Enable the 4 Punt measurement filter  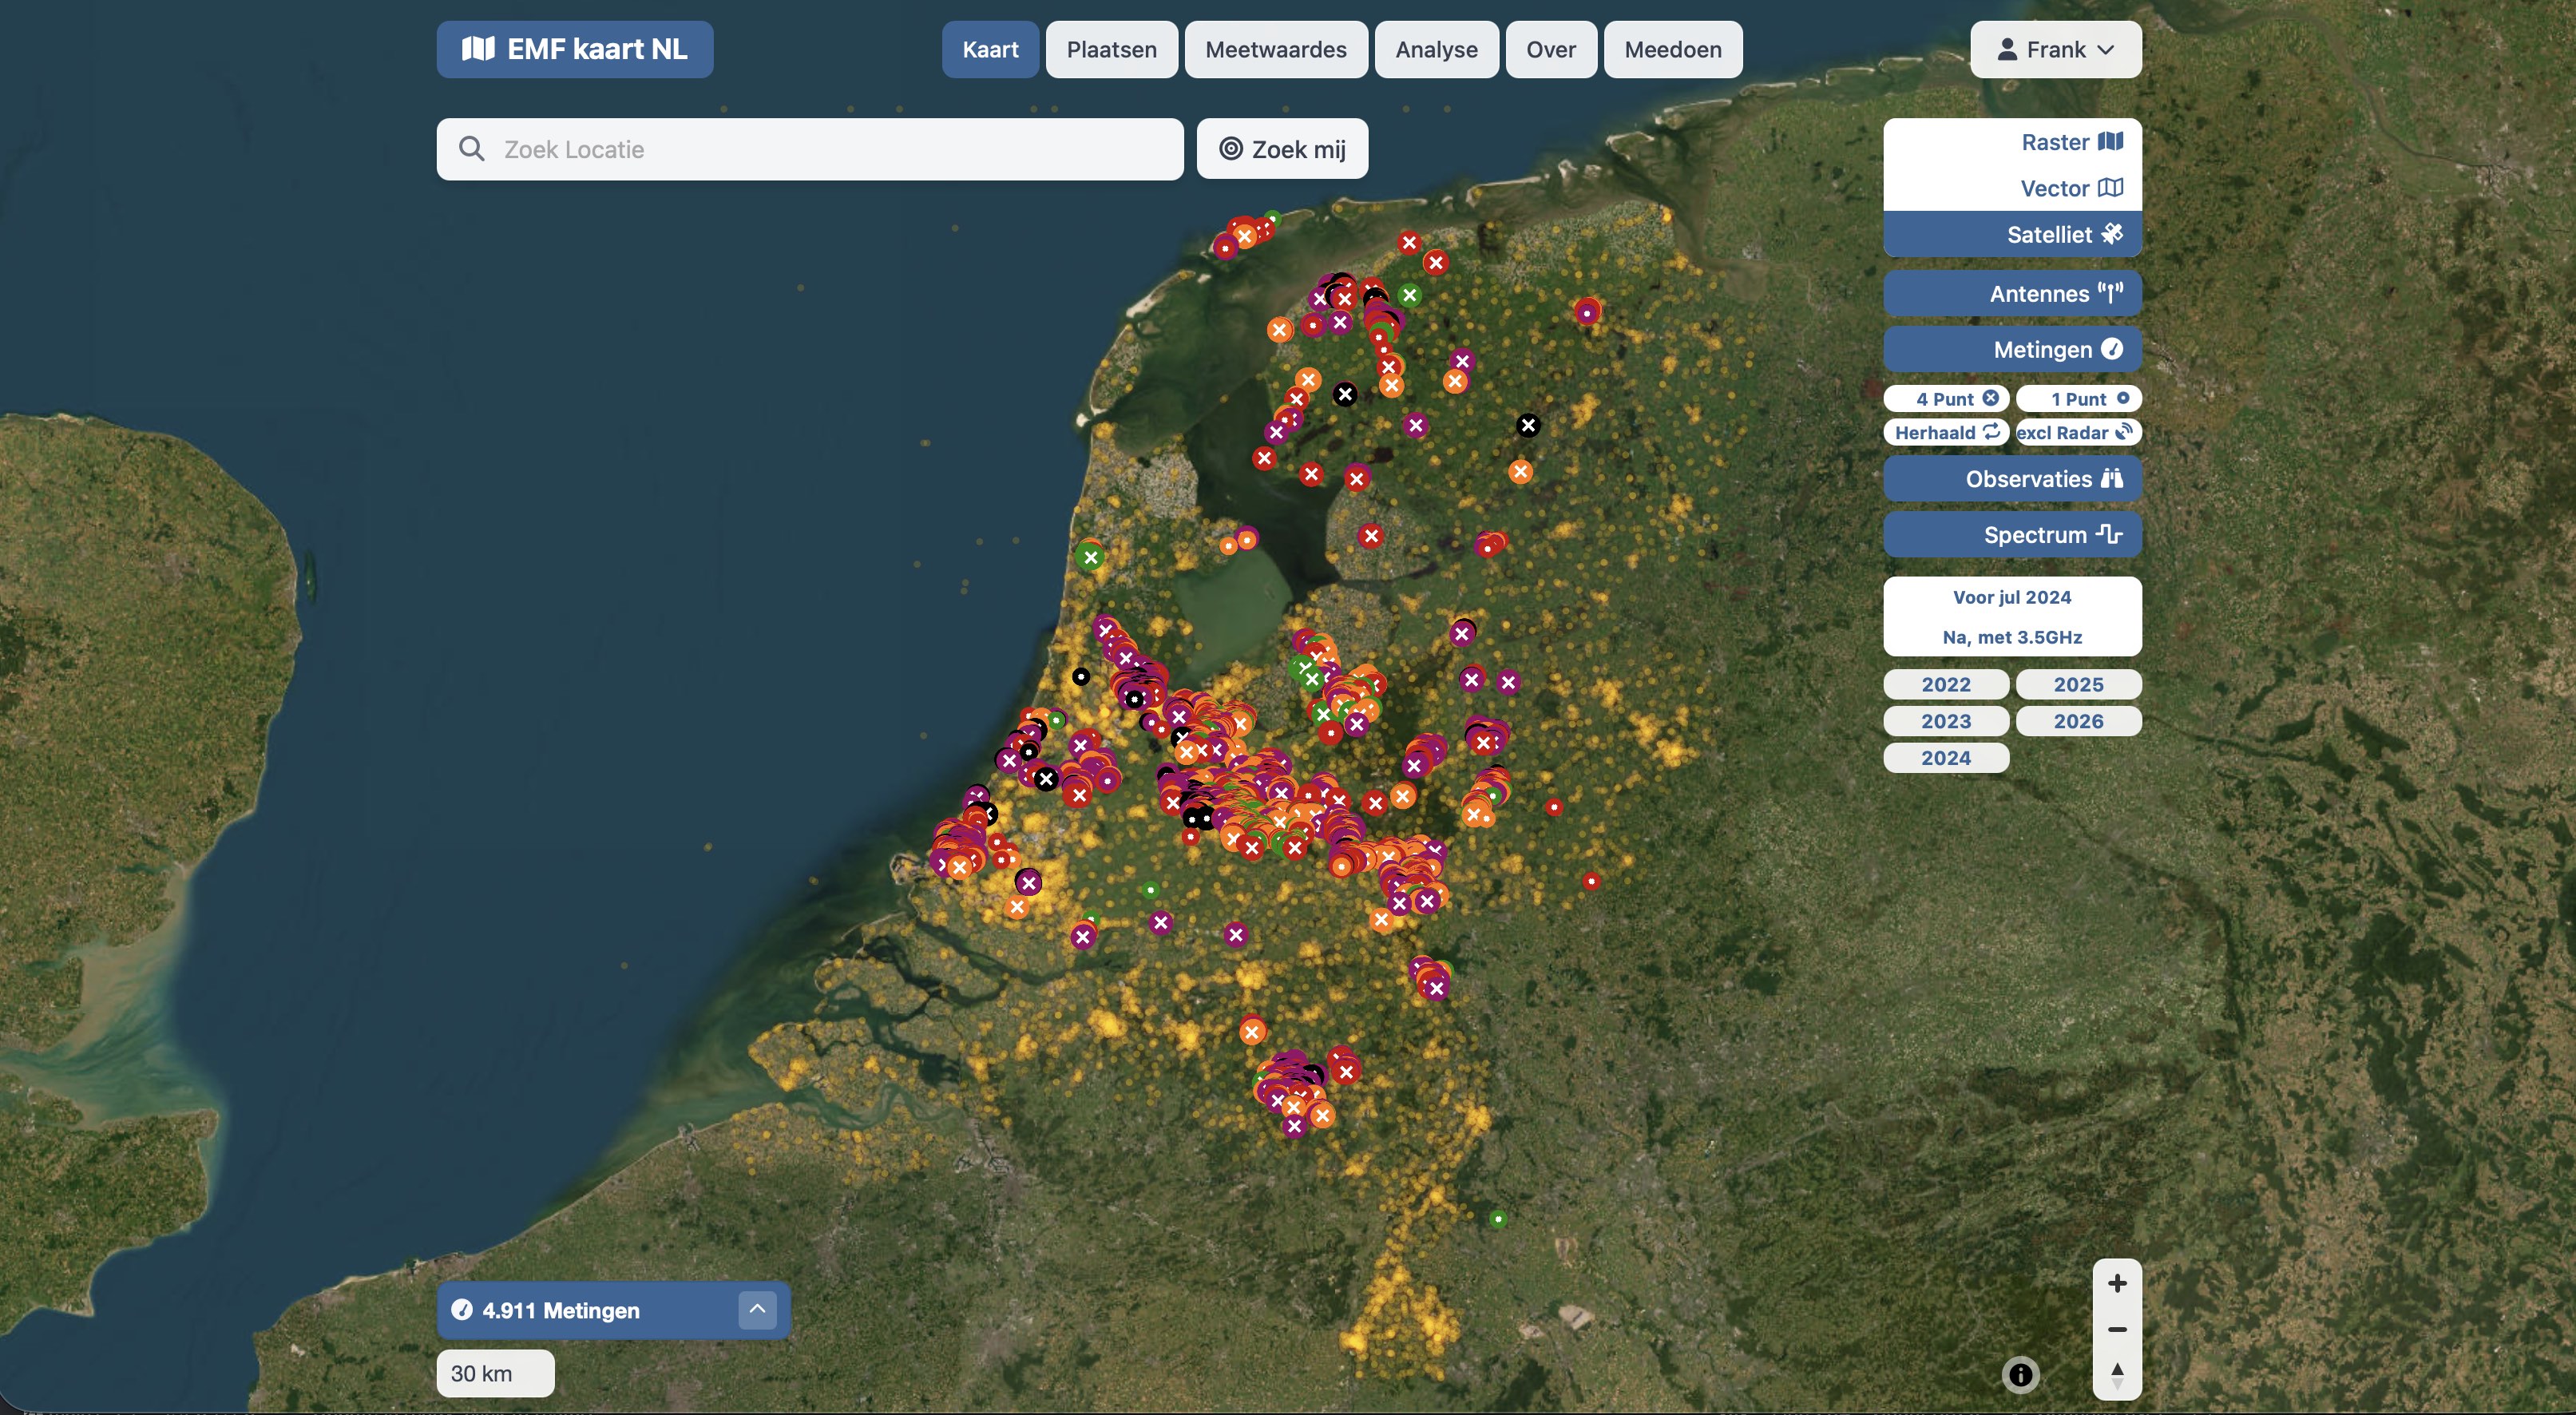[1945, 399]
